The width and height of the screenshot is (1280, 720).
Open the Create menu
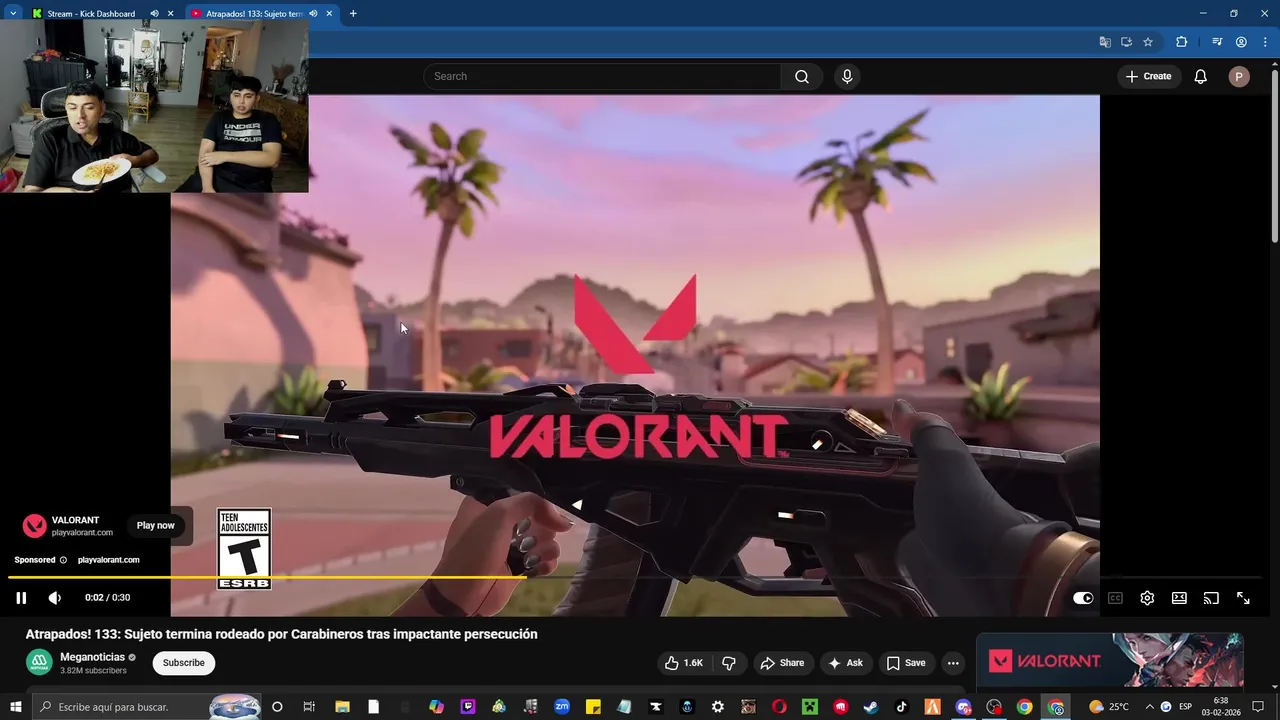(1148, 76)
